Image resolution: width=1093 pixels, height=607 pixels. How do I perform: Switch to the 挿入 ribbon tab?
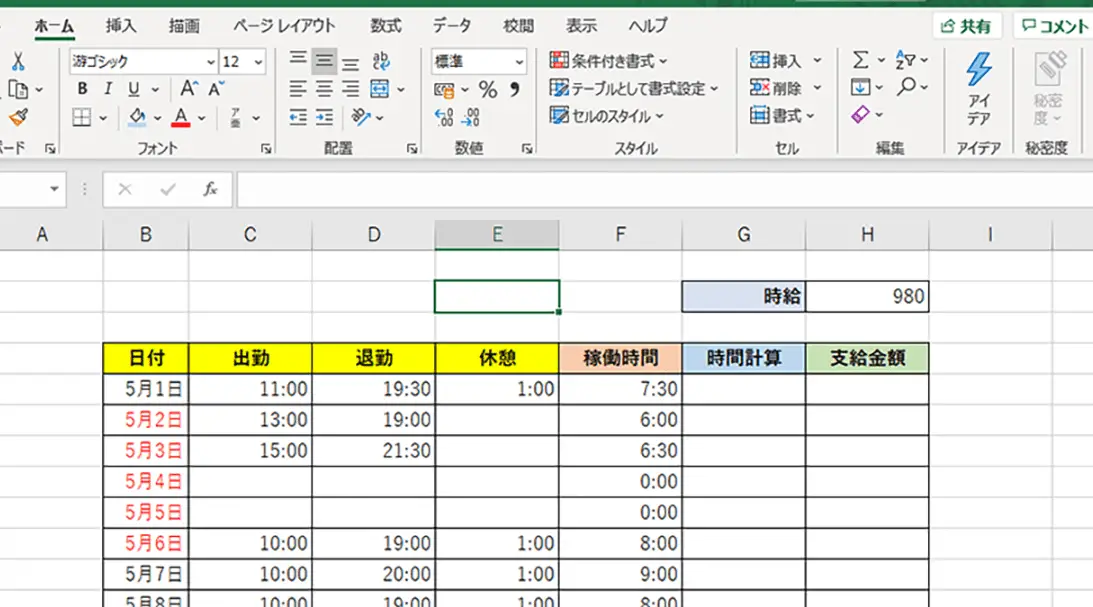[x=121, y=26]
